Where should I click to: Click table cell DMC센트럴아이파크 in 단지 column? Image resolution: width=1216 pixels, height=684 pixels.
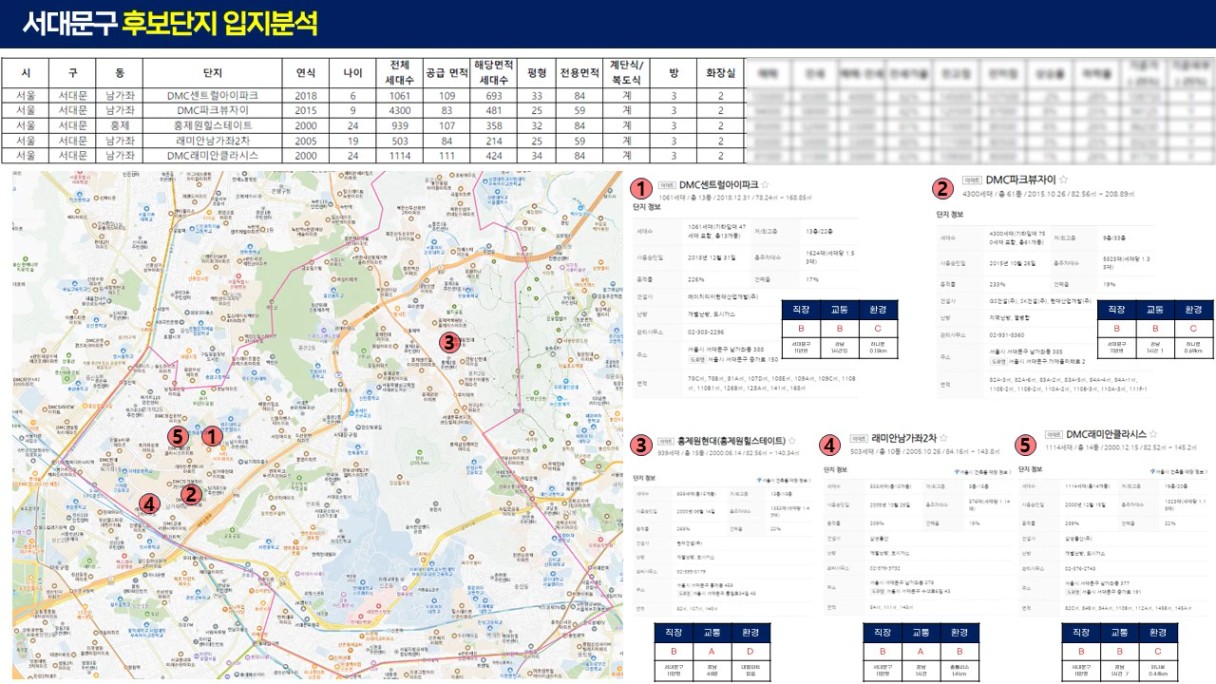(x=212, y=95)
